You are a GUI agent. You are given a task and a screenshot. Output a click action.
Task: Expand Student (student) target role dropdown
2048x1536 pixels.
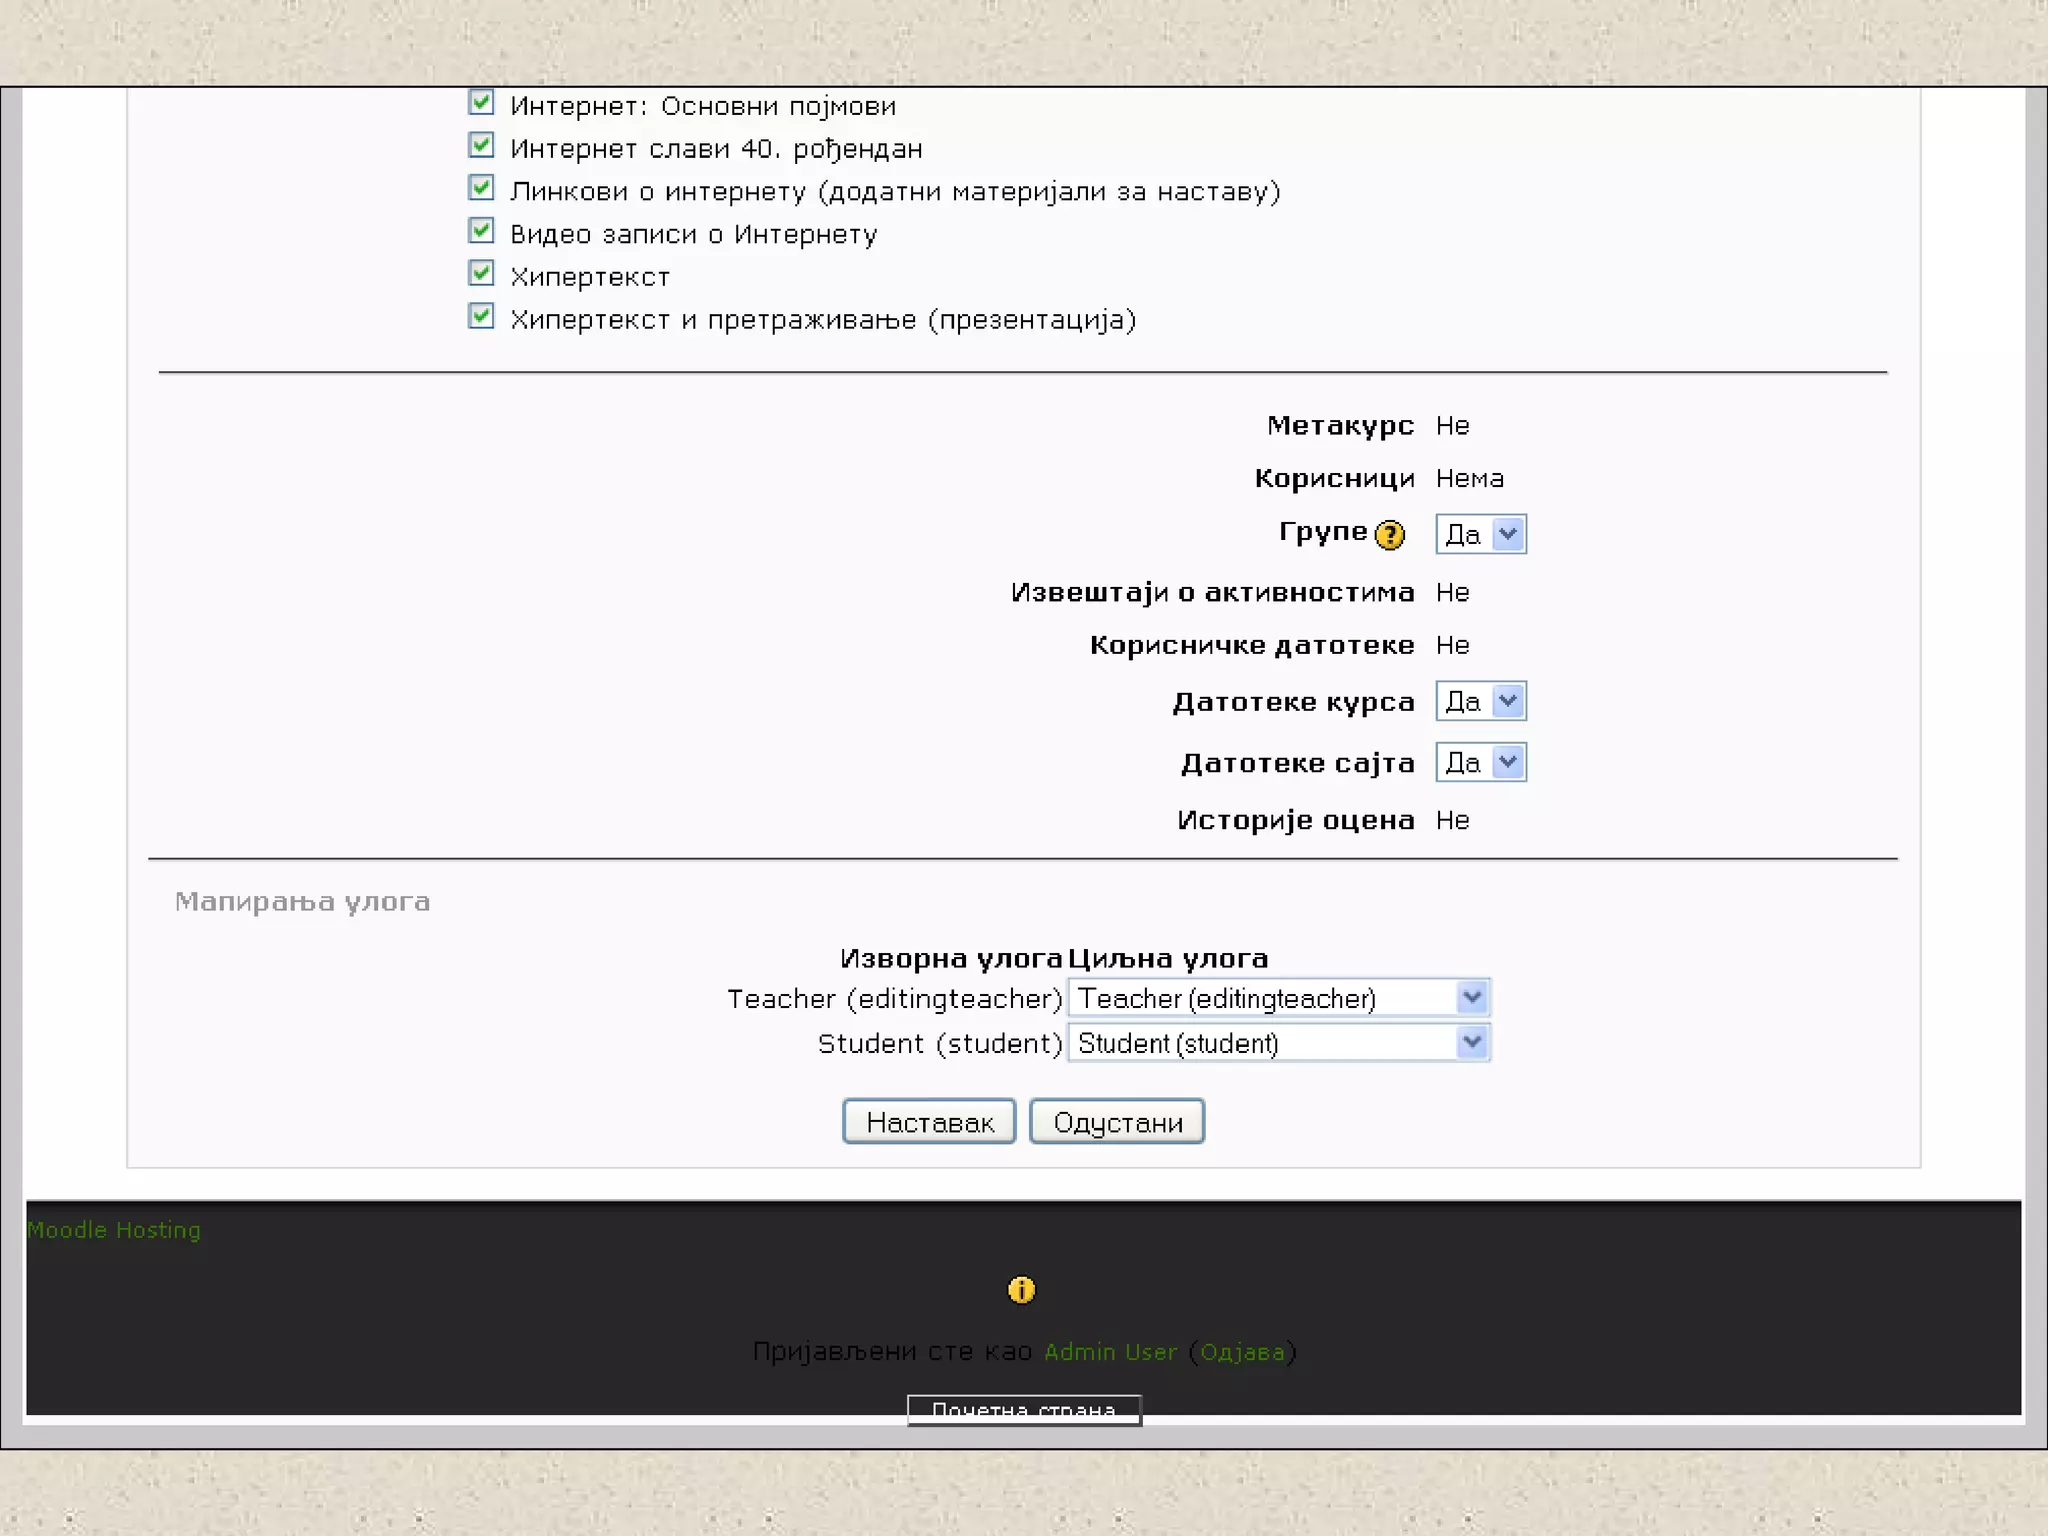1279,1043
